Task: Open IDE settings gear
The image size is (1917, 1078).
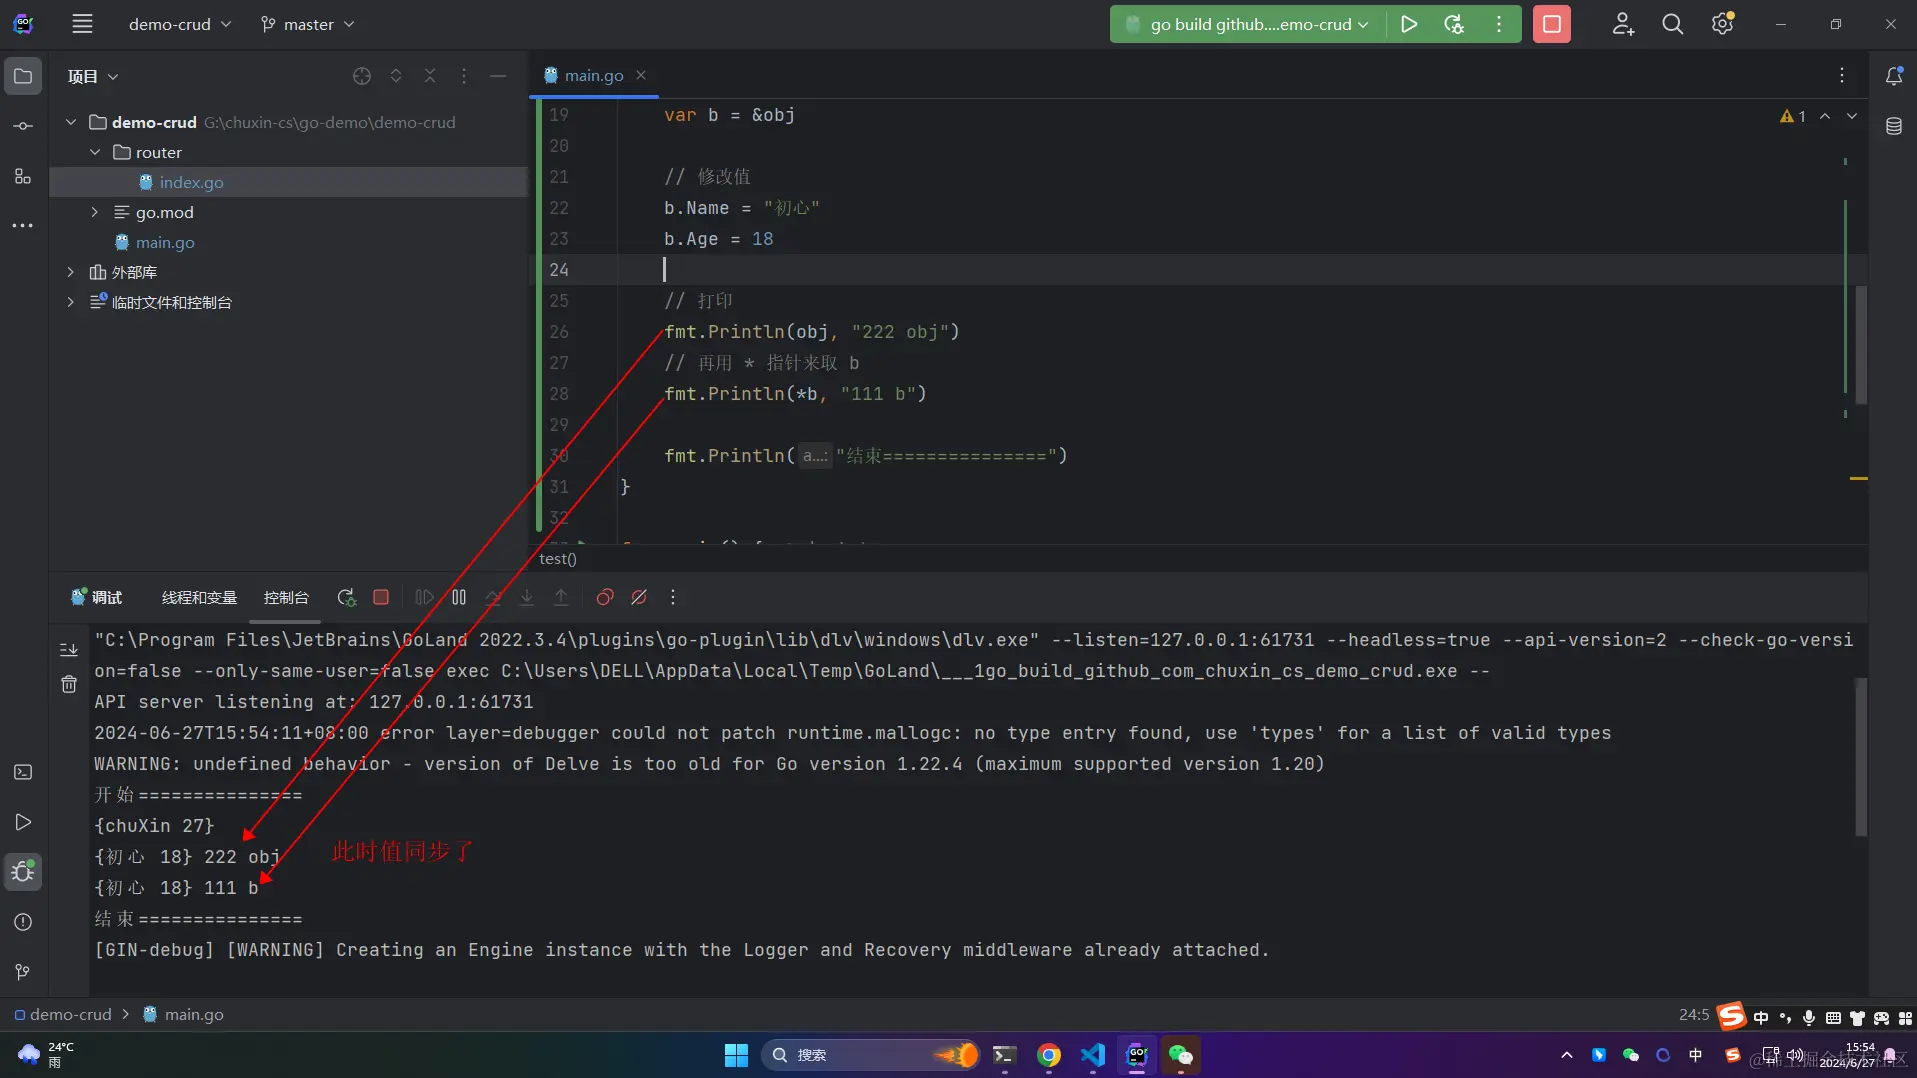Action: click(x=1722, y=24)
